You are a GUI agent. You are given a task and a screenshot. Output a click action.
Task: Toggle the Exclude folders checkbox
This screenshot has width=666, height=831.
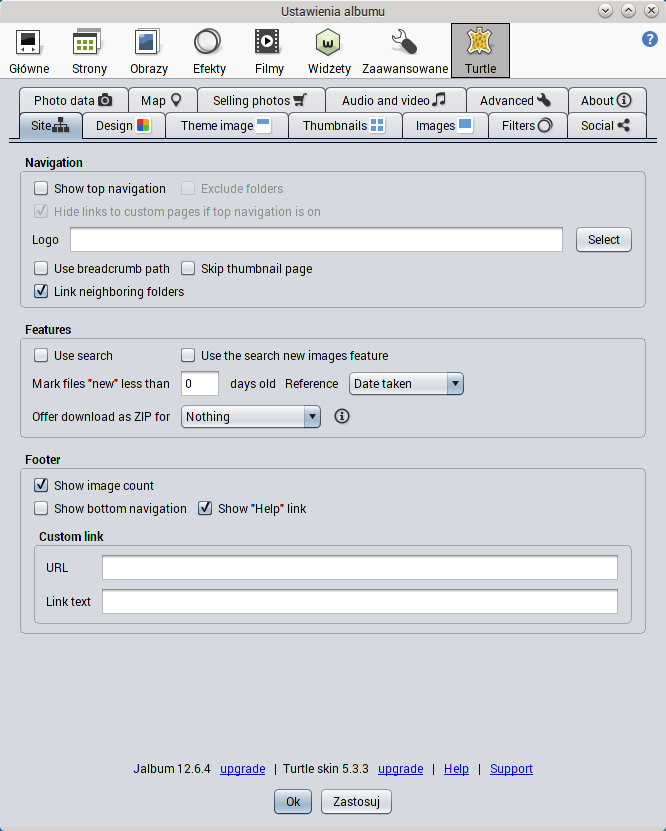point(188,188)
